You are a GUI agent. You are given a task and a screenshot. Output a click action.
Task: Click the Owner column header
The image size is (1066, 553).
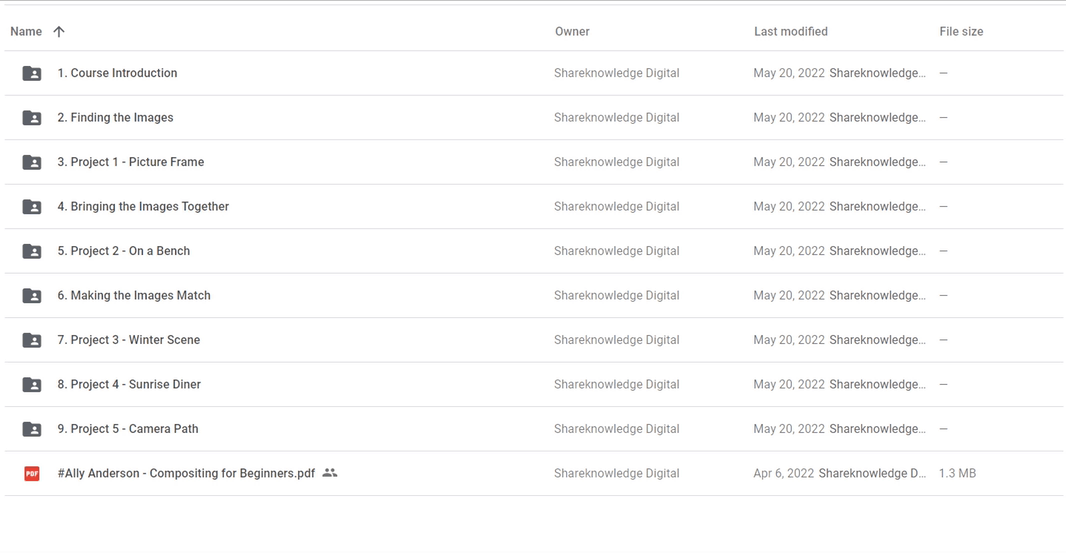pyautogui.click(x=572, y=32)
